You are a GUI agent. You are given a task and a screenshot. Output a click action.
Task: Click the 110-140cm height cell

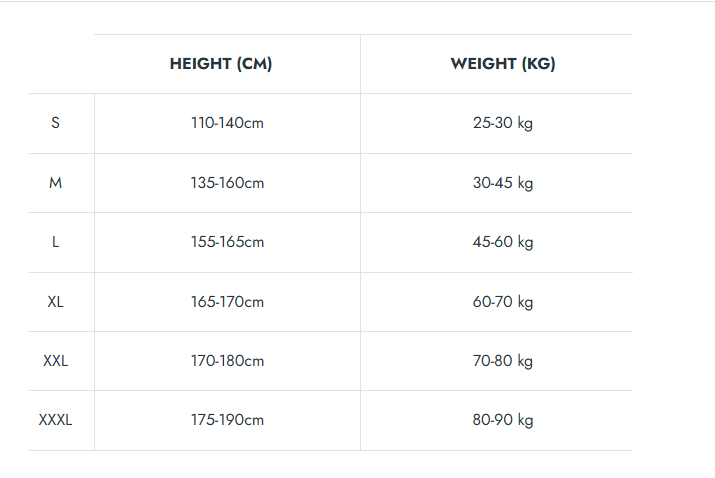click(227, 124)
